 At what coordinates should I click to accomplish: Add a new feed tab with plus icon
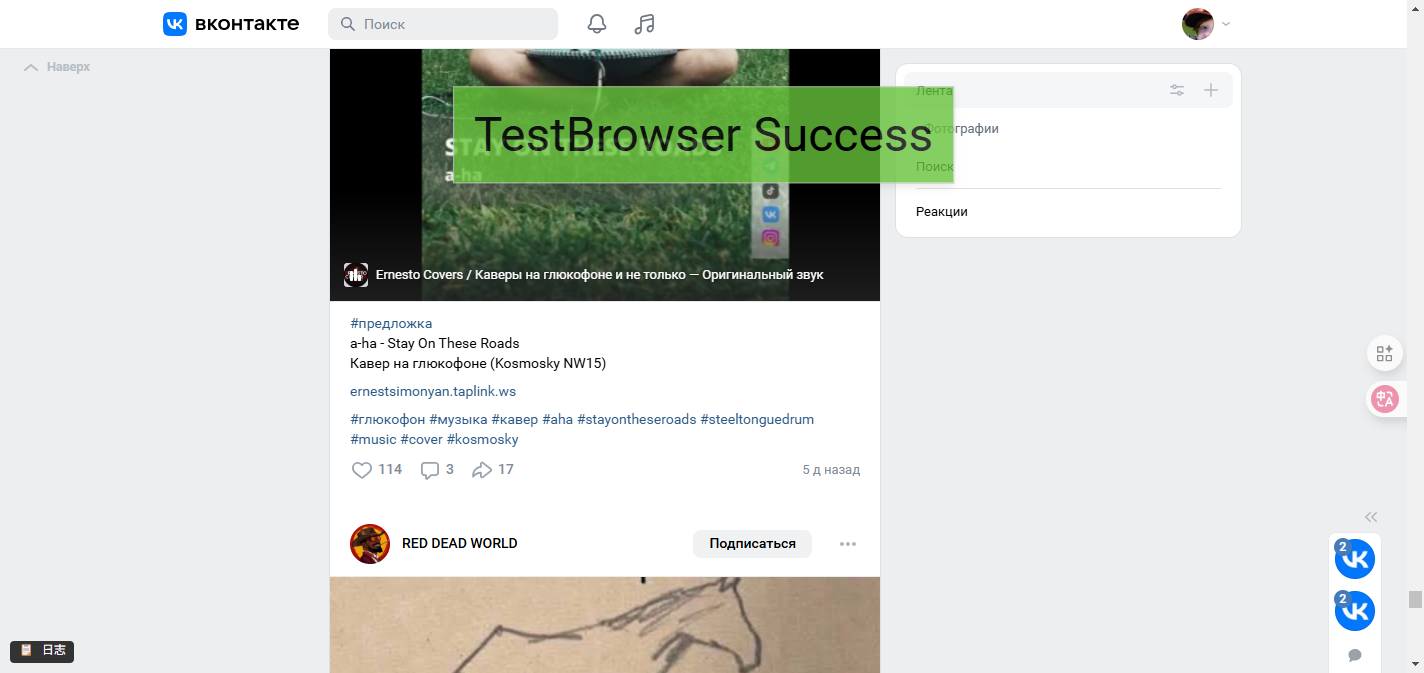click(x=1210, y=90)
